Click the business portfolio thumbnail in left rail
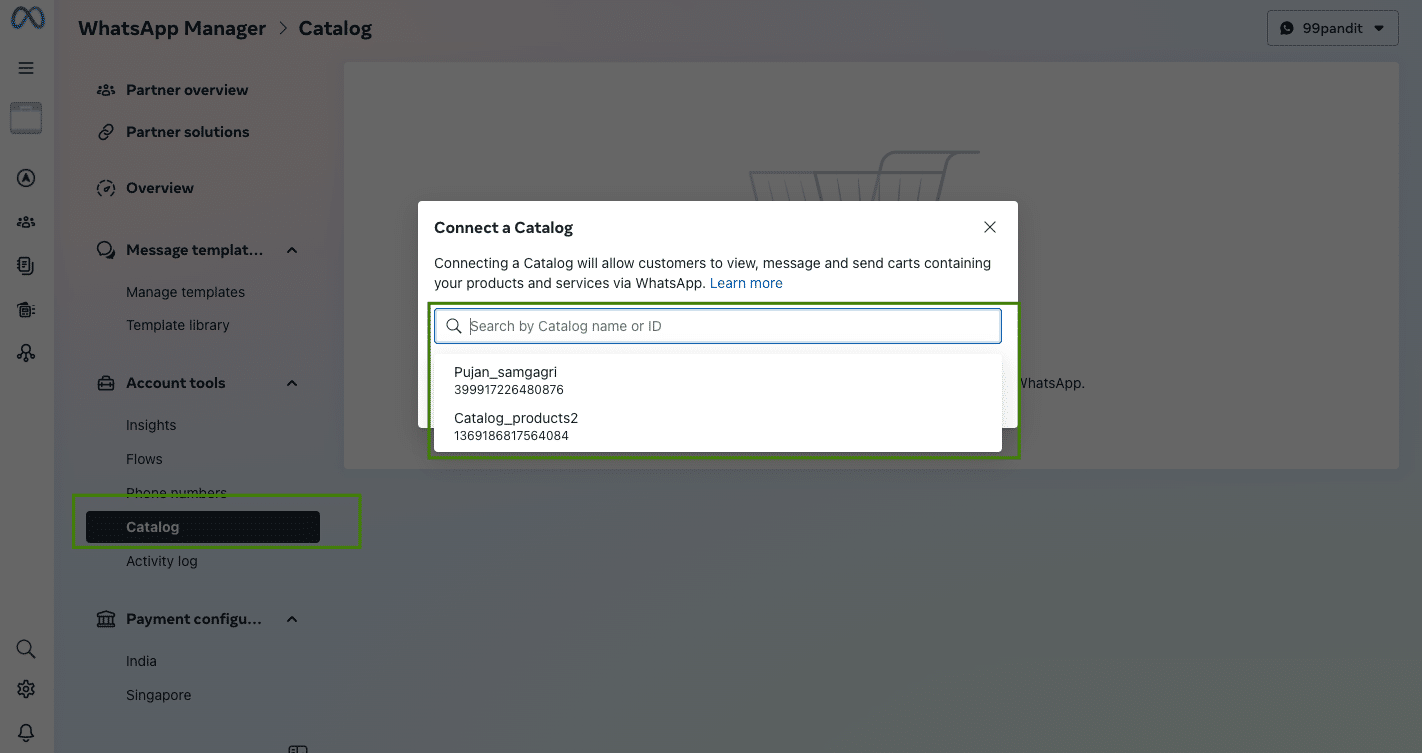 pos(26,118)
